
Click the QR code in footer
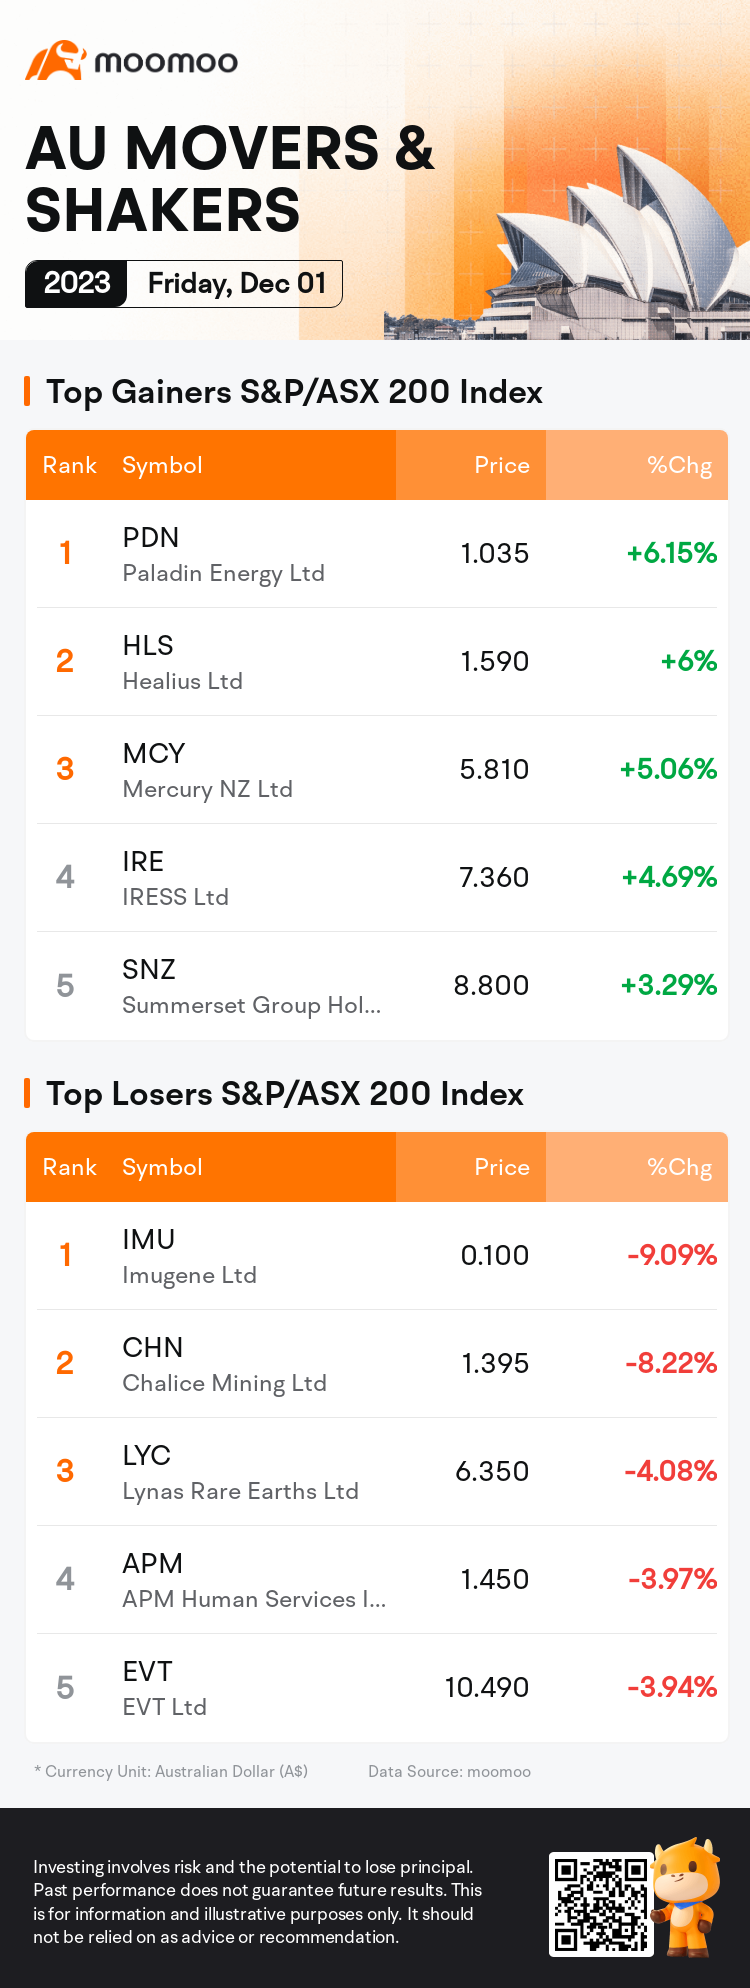[x=600, y=1905]
